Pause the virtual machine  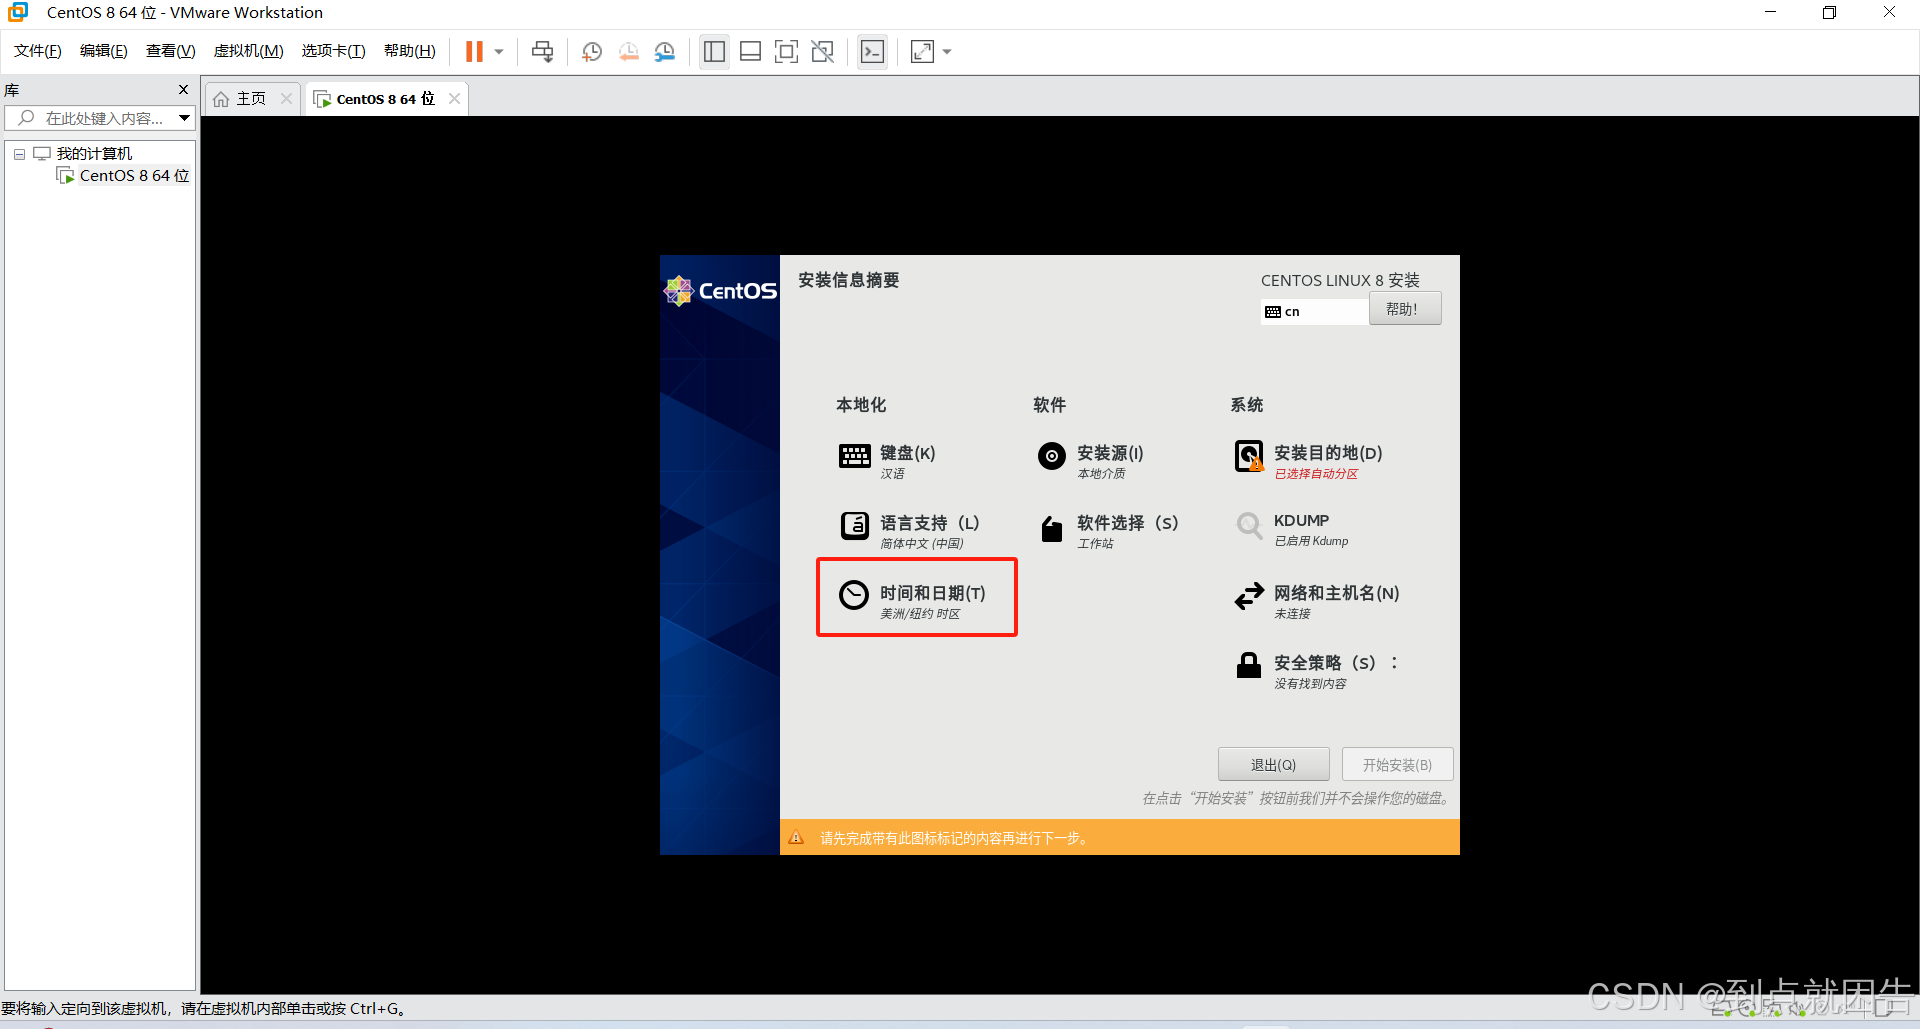click(474, 52)
